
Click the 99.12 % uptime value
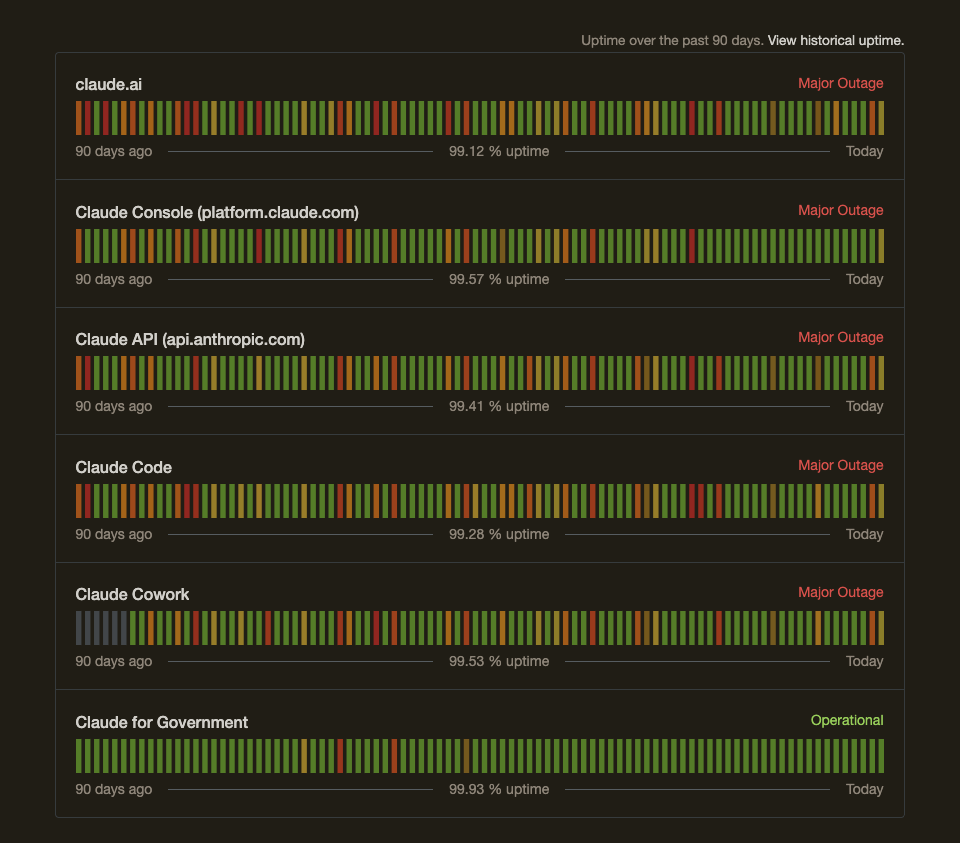click(499, 151)
